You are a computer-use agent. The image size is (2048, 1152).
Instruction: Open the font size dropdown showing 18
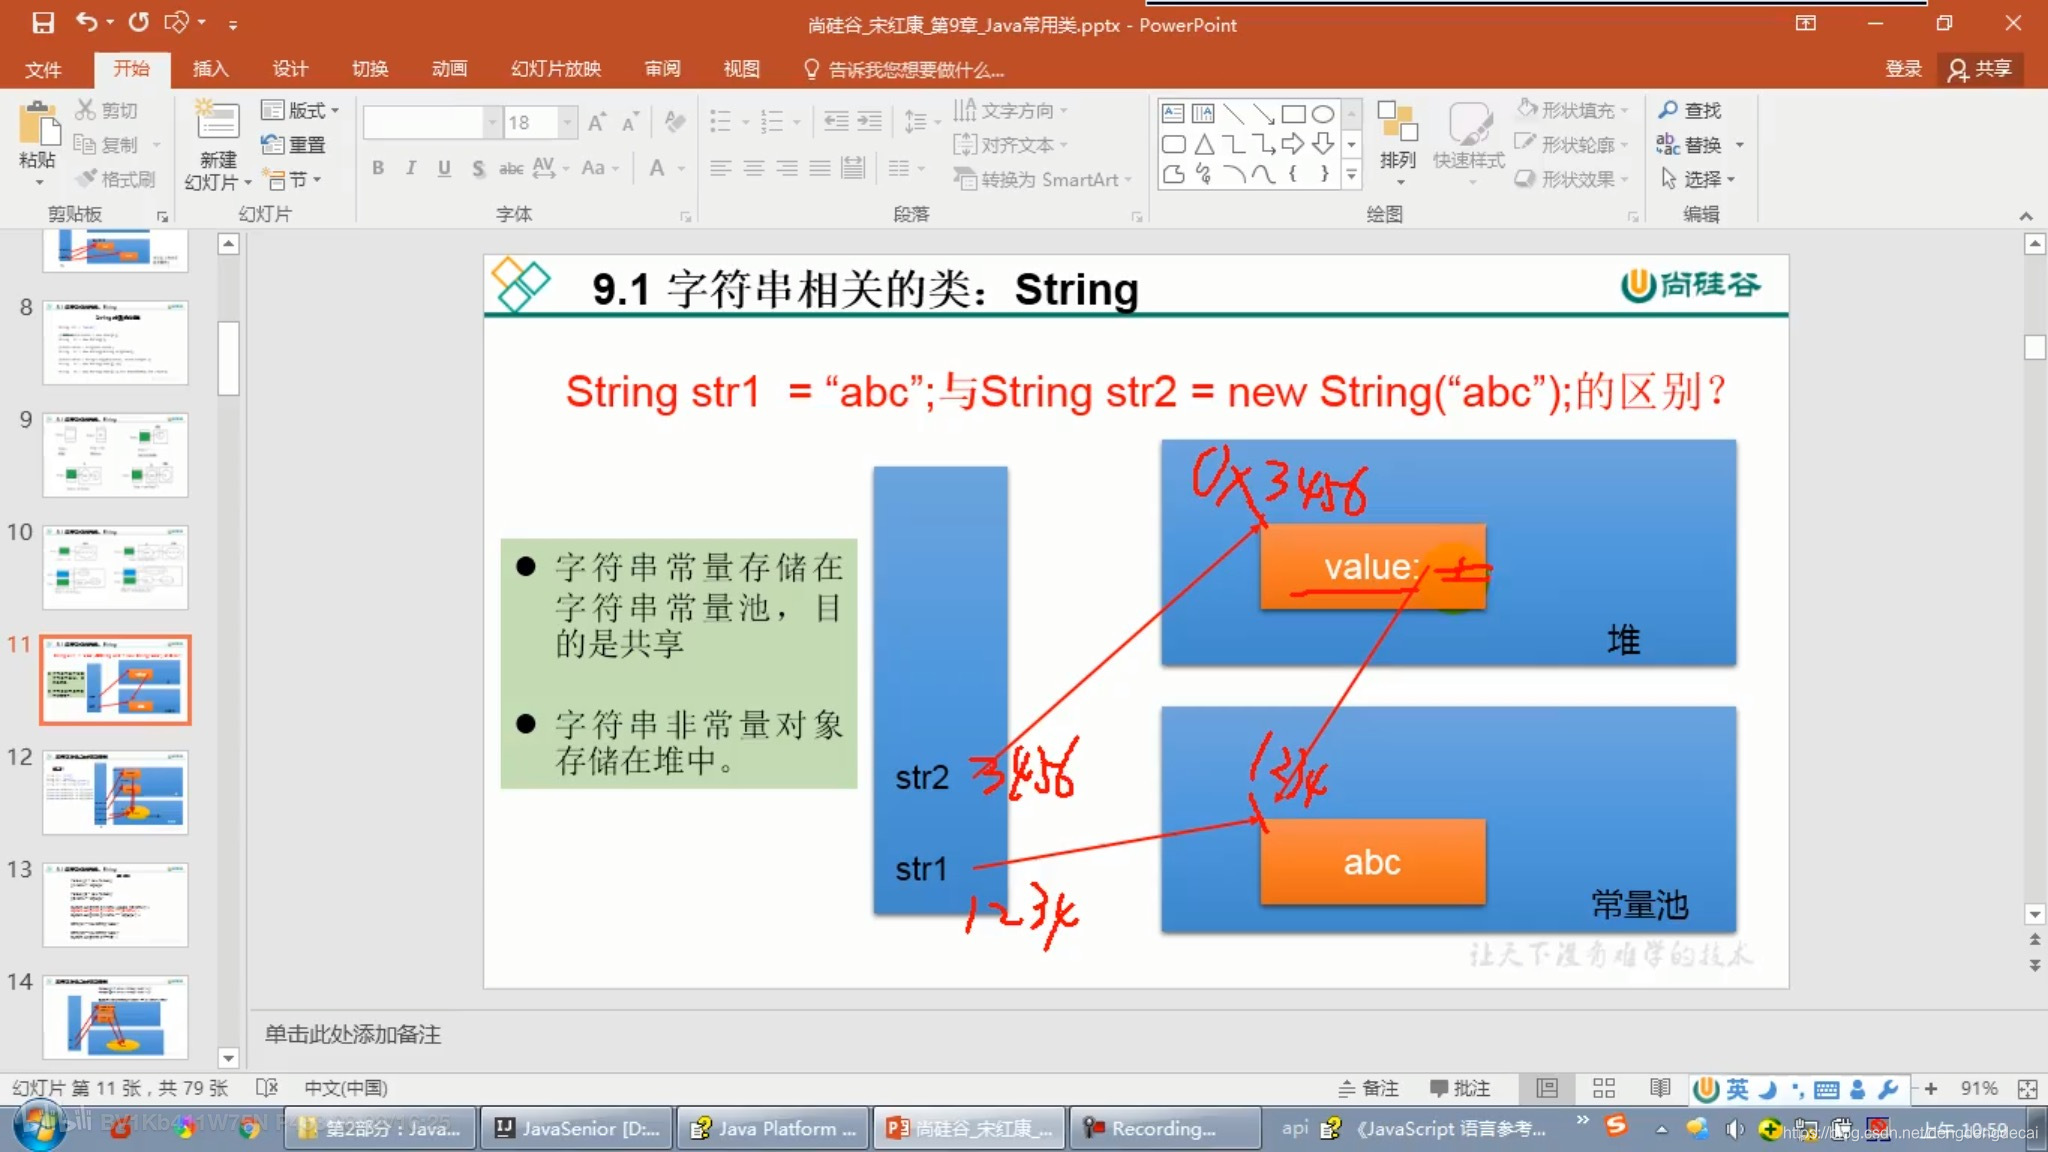[x=568, y=122]
